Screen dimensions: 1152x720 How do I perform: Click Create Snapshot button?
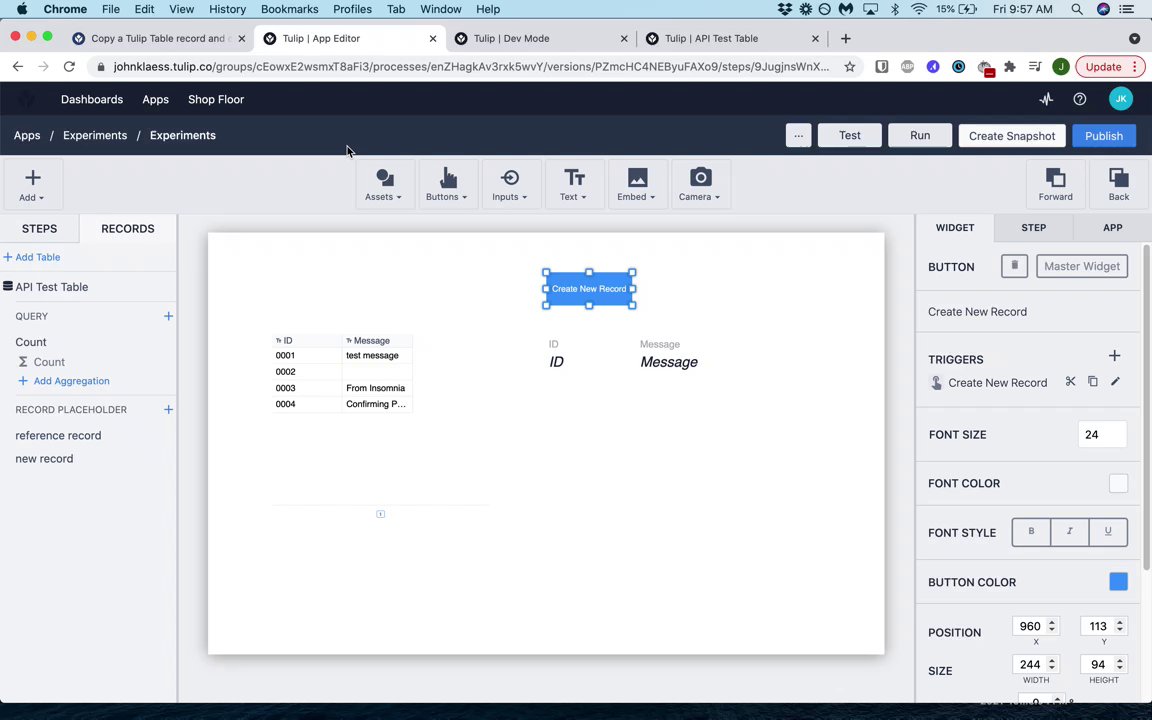point(1012,135)
